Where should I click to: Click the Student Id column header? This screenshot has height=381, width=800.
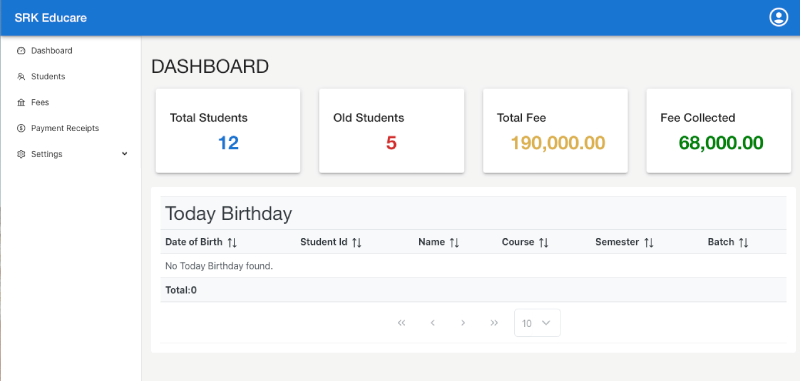(x=324, y=242)
